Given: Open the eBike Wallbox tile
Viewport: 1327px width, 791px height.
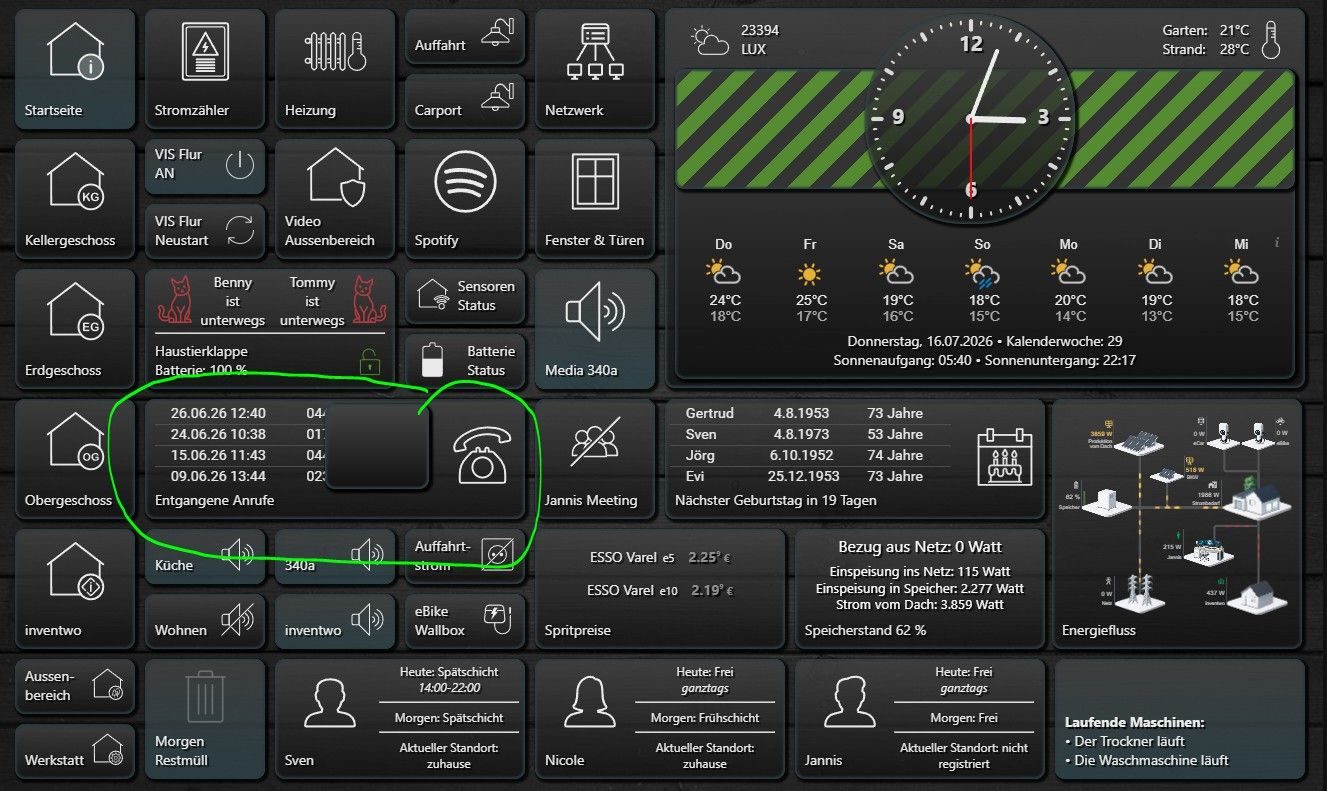Looking at the screenshot, I should [x=465, y=621].
